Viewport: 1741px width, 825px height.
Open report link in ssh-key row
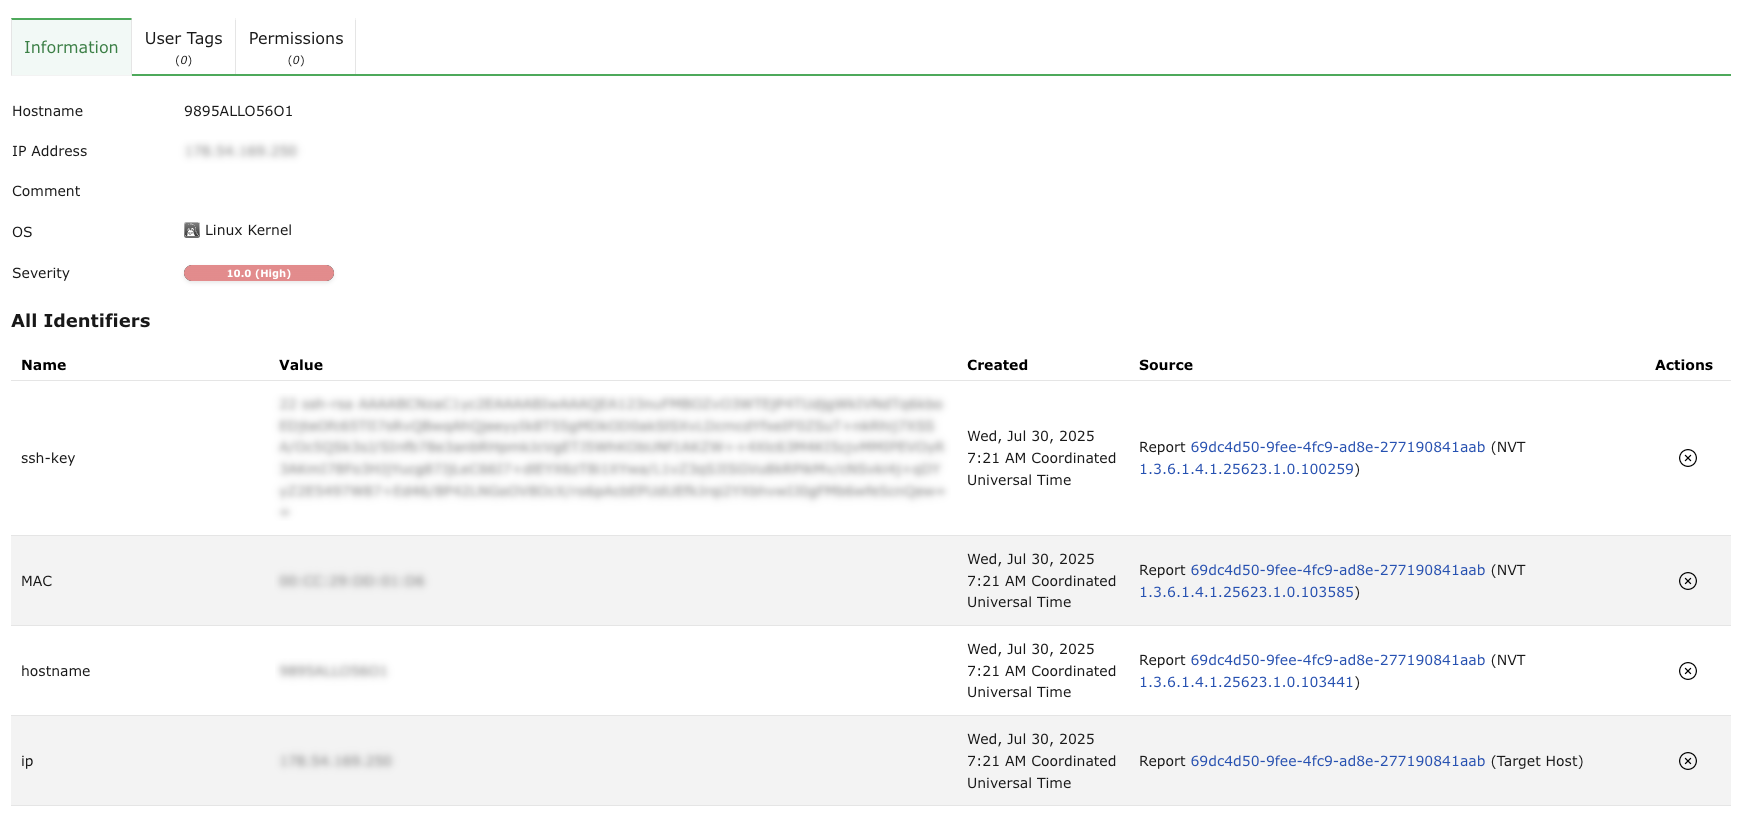(x=1337, y=447)
